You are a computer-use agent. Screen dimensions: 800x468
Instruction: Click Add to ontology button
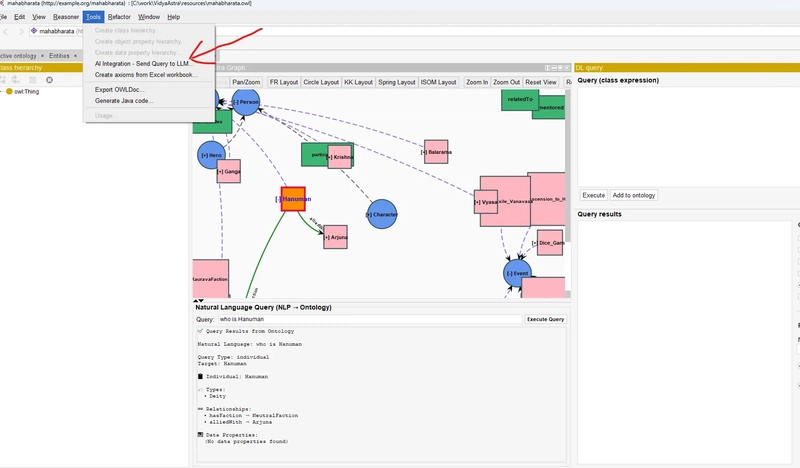point(633,195)
